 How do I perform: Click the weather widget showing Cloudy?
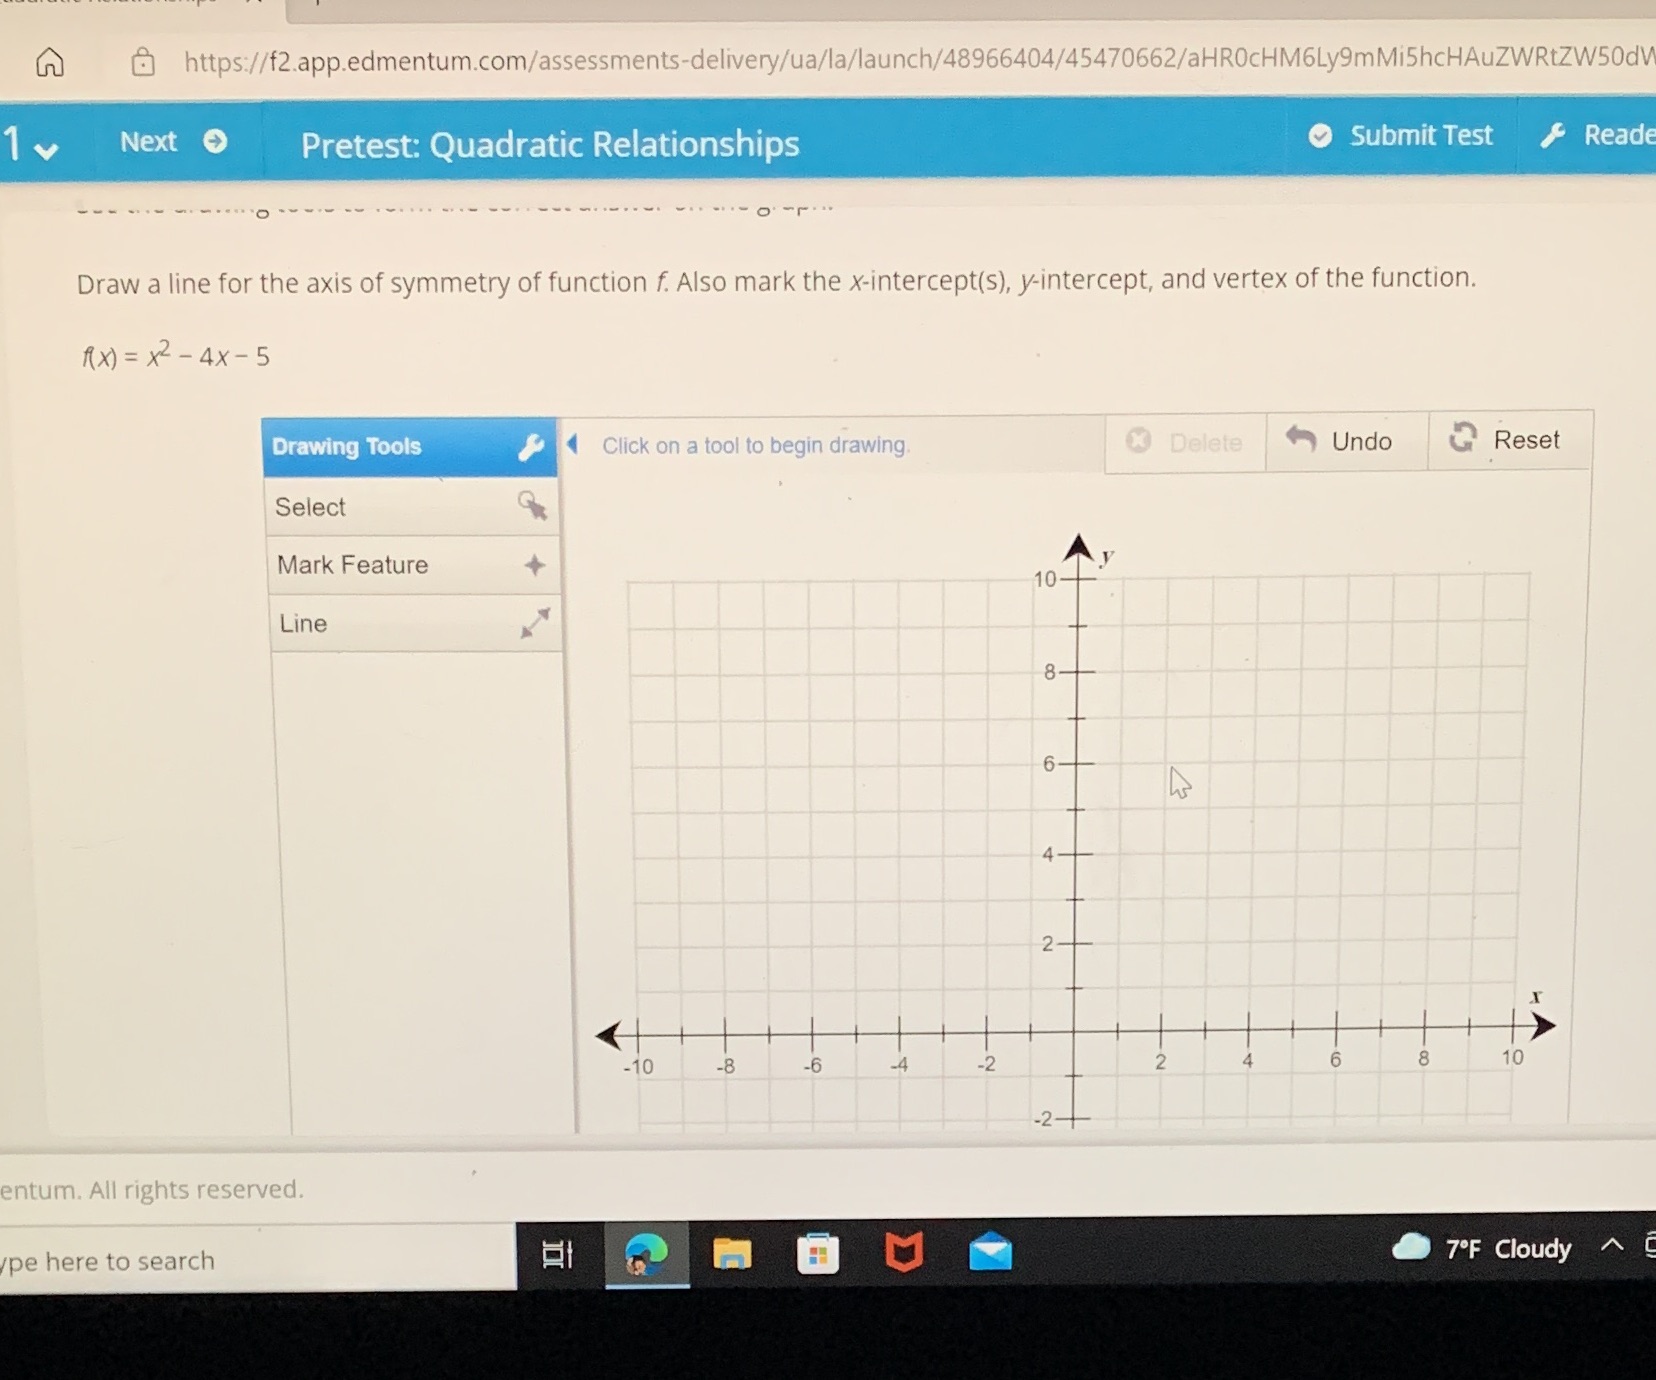[x=1481, y=1248]
